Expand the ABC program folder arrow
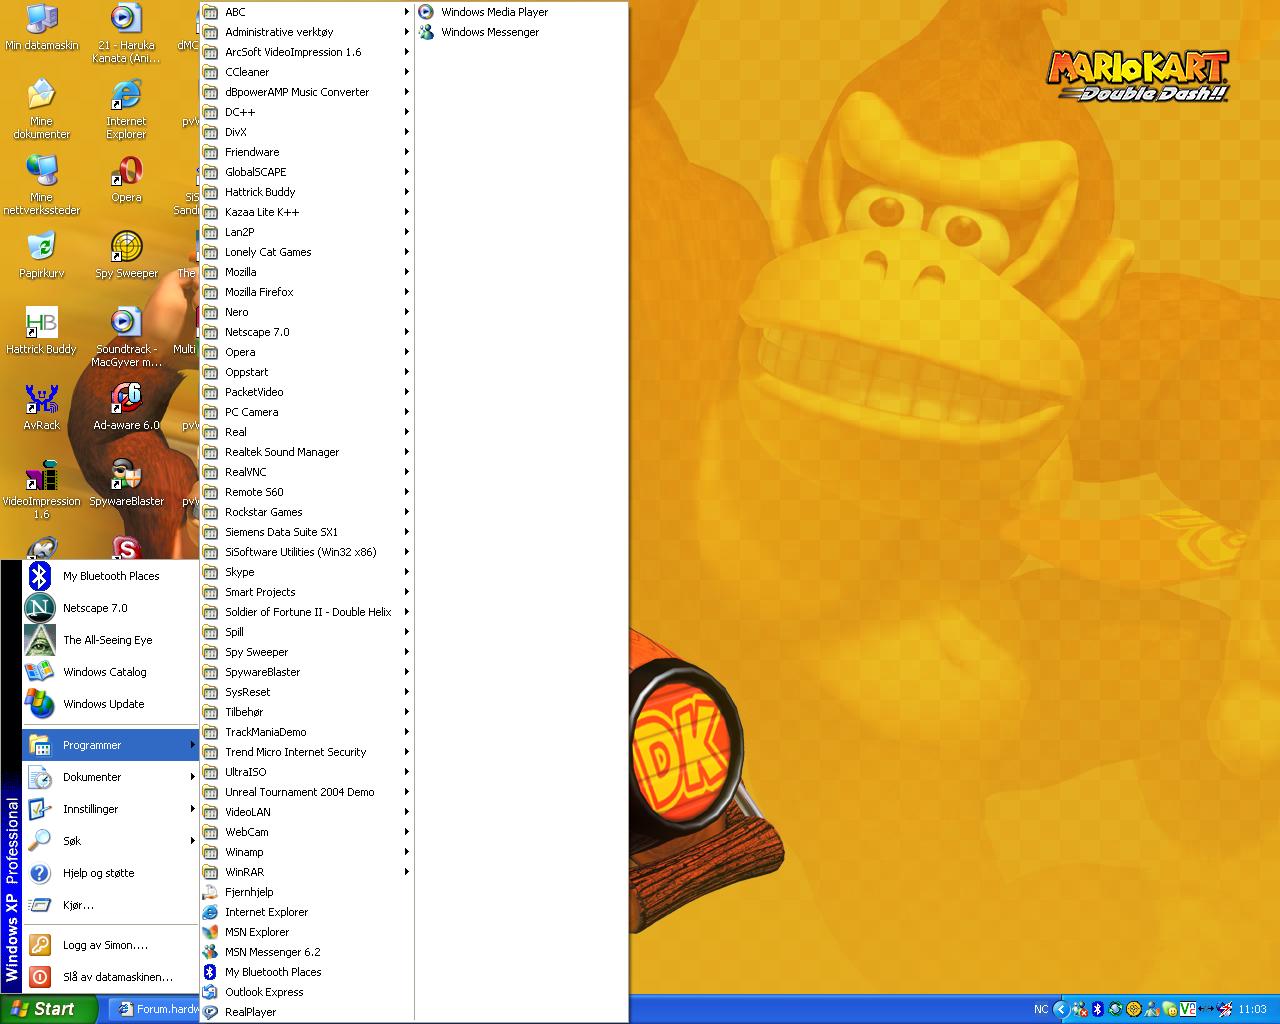Image resolution: width=1280 pixels, height=1024 pixels. (x=407, y=12)
